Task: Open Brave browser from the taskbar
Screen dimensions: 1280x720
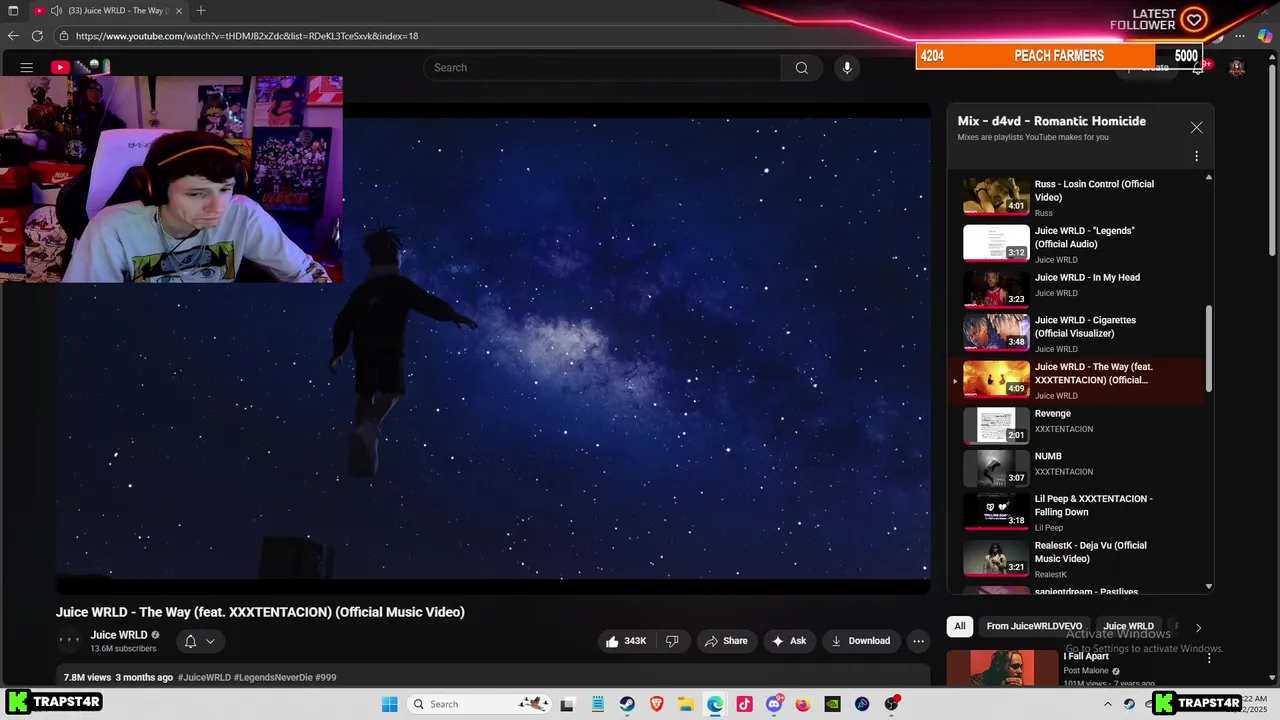Action: pyautogui.click(x=657, y=704)
